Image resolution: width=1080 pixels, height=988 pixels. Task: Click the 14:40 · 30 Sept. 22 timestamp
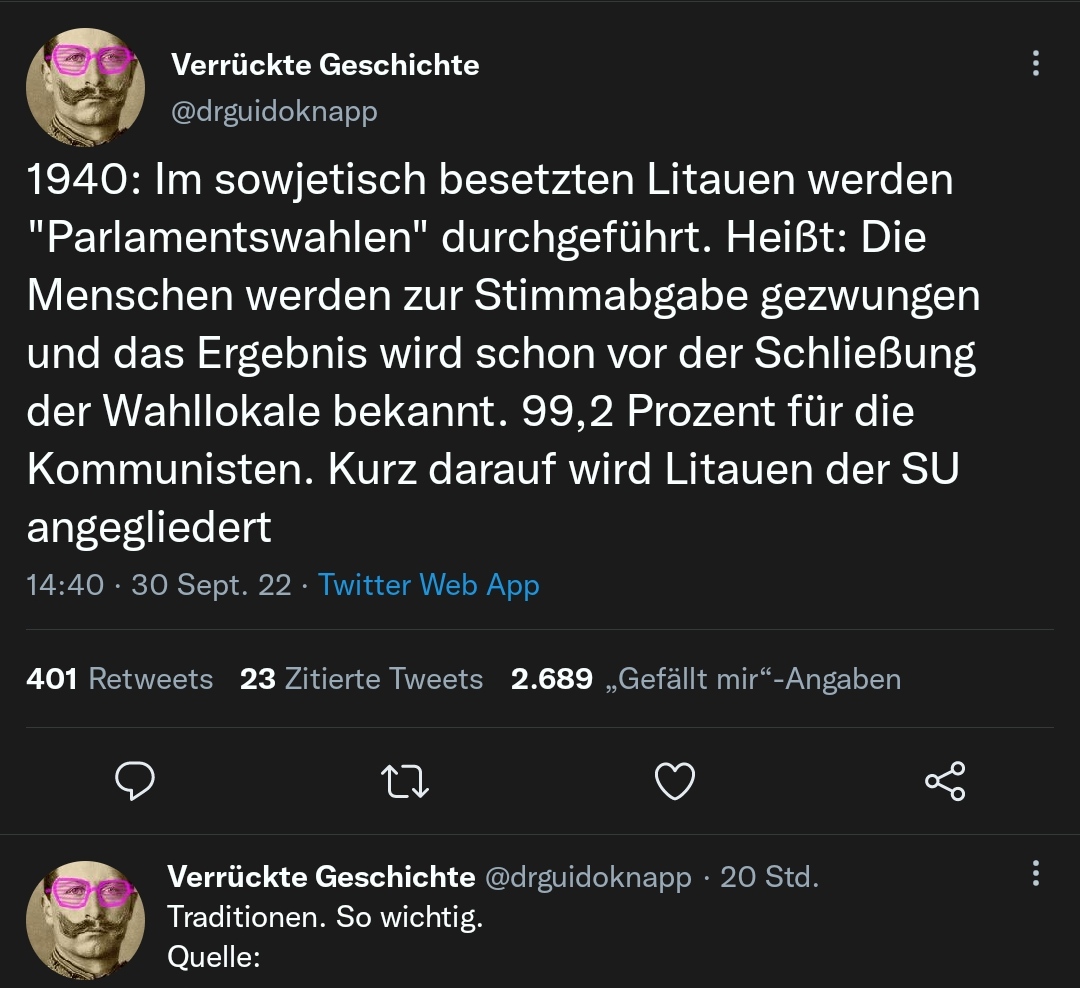pyautogui.click(x=159, y=585)
